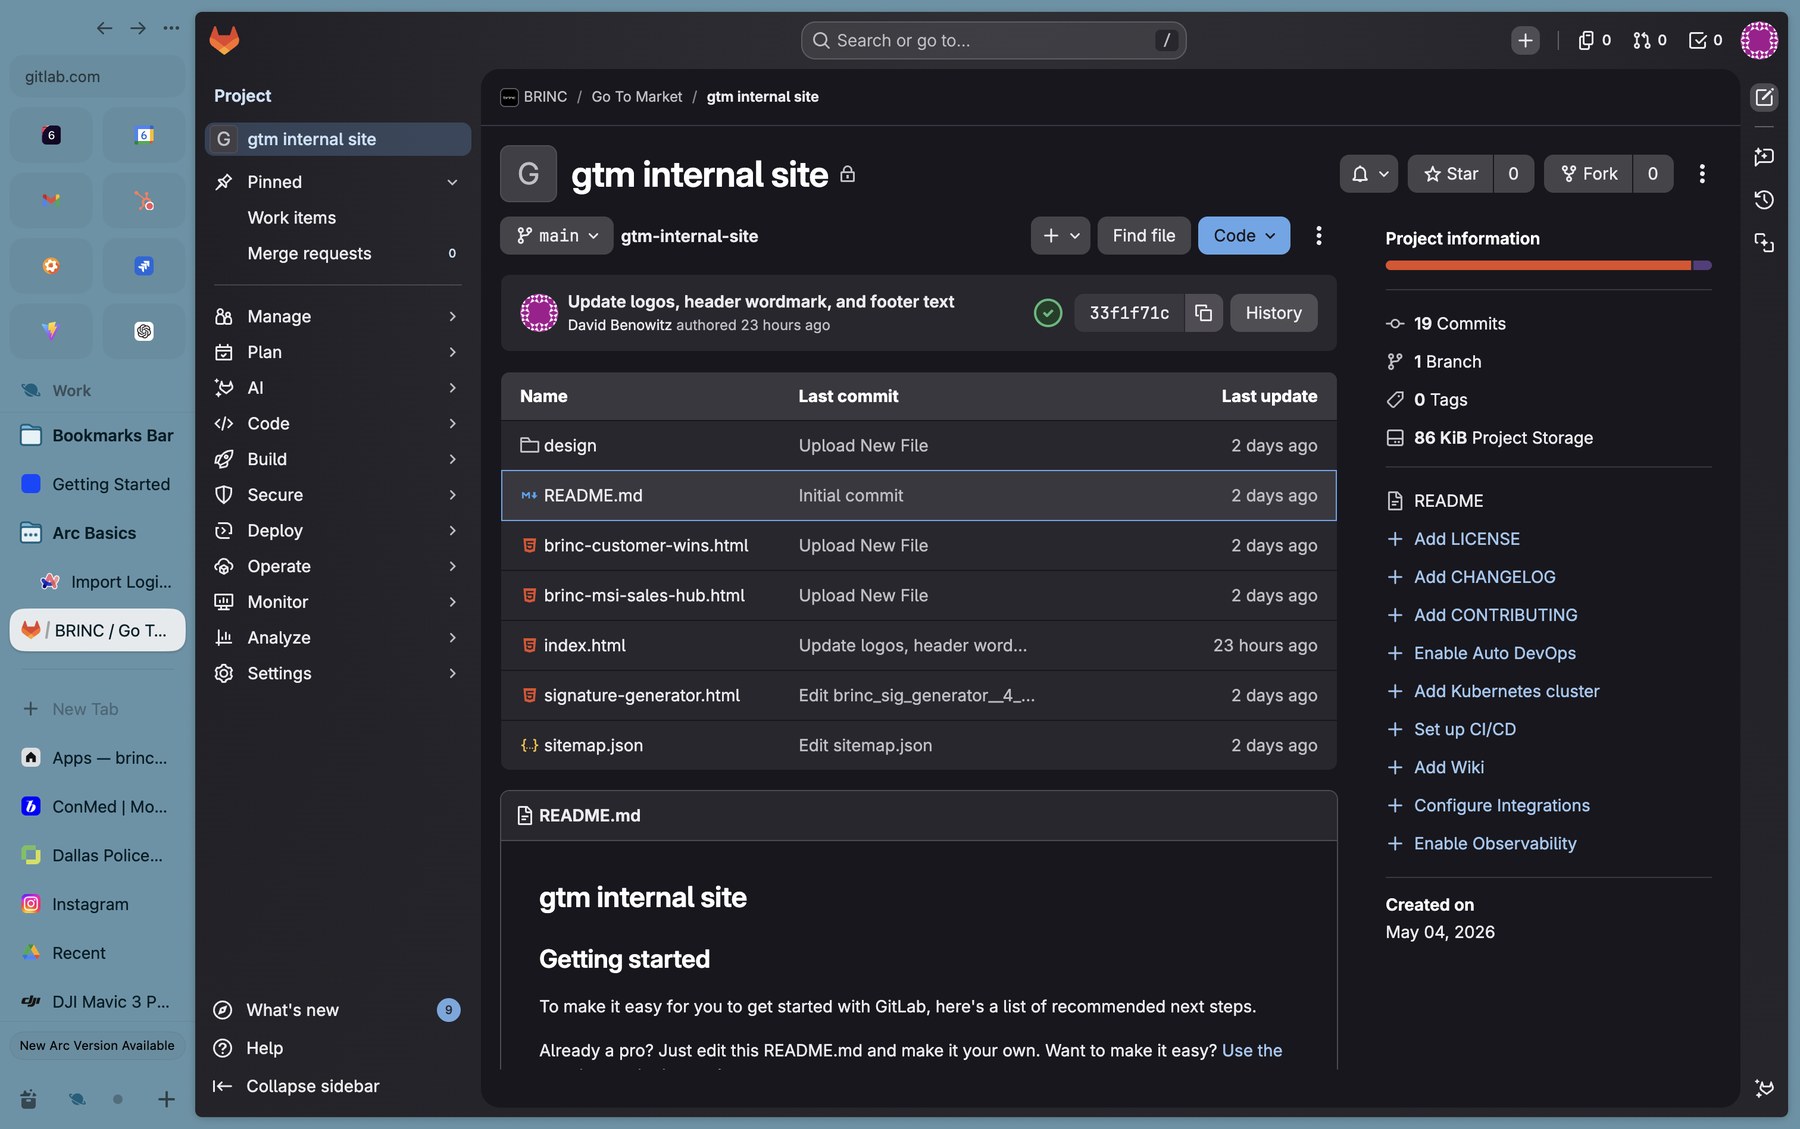Open merge requests counter in top bar
Screen dimensions: 1800x1129
point(1649,40)
